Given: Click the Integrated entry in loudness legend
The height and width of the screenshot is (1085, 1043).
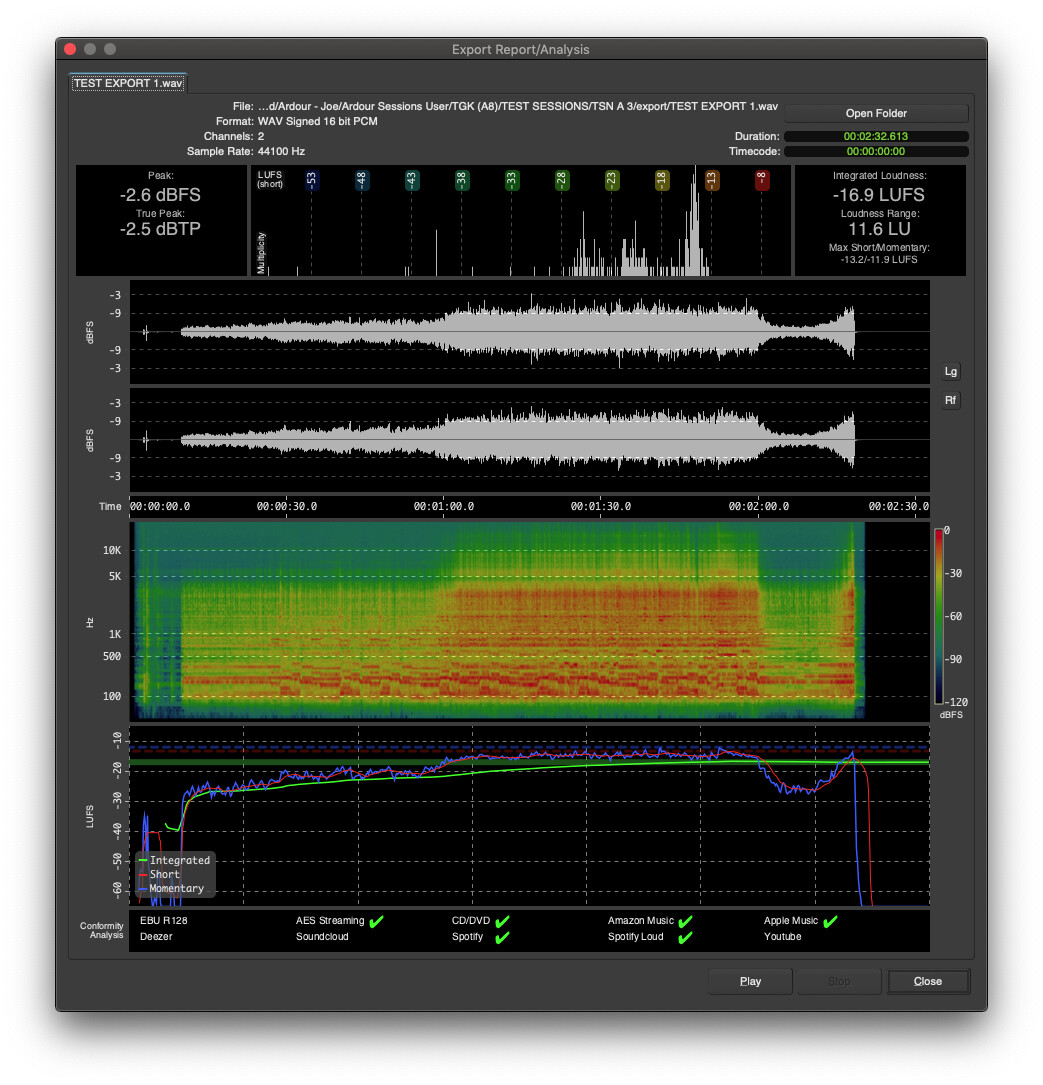Looking at the screenshot, I should coord(179,860).
